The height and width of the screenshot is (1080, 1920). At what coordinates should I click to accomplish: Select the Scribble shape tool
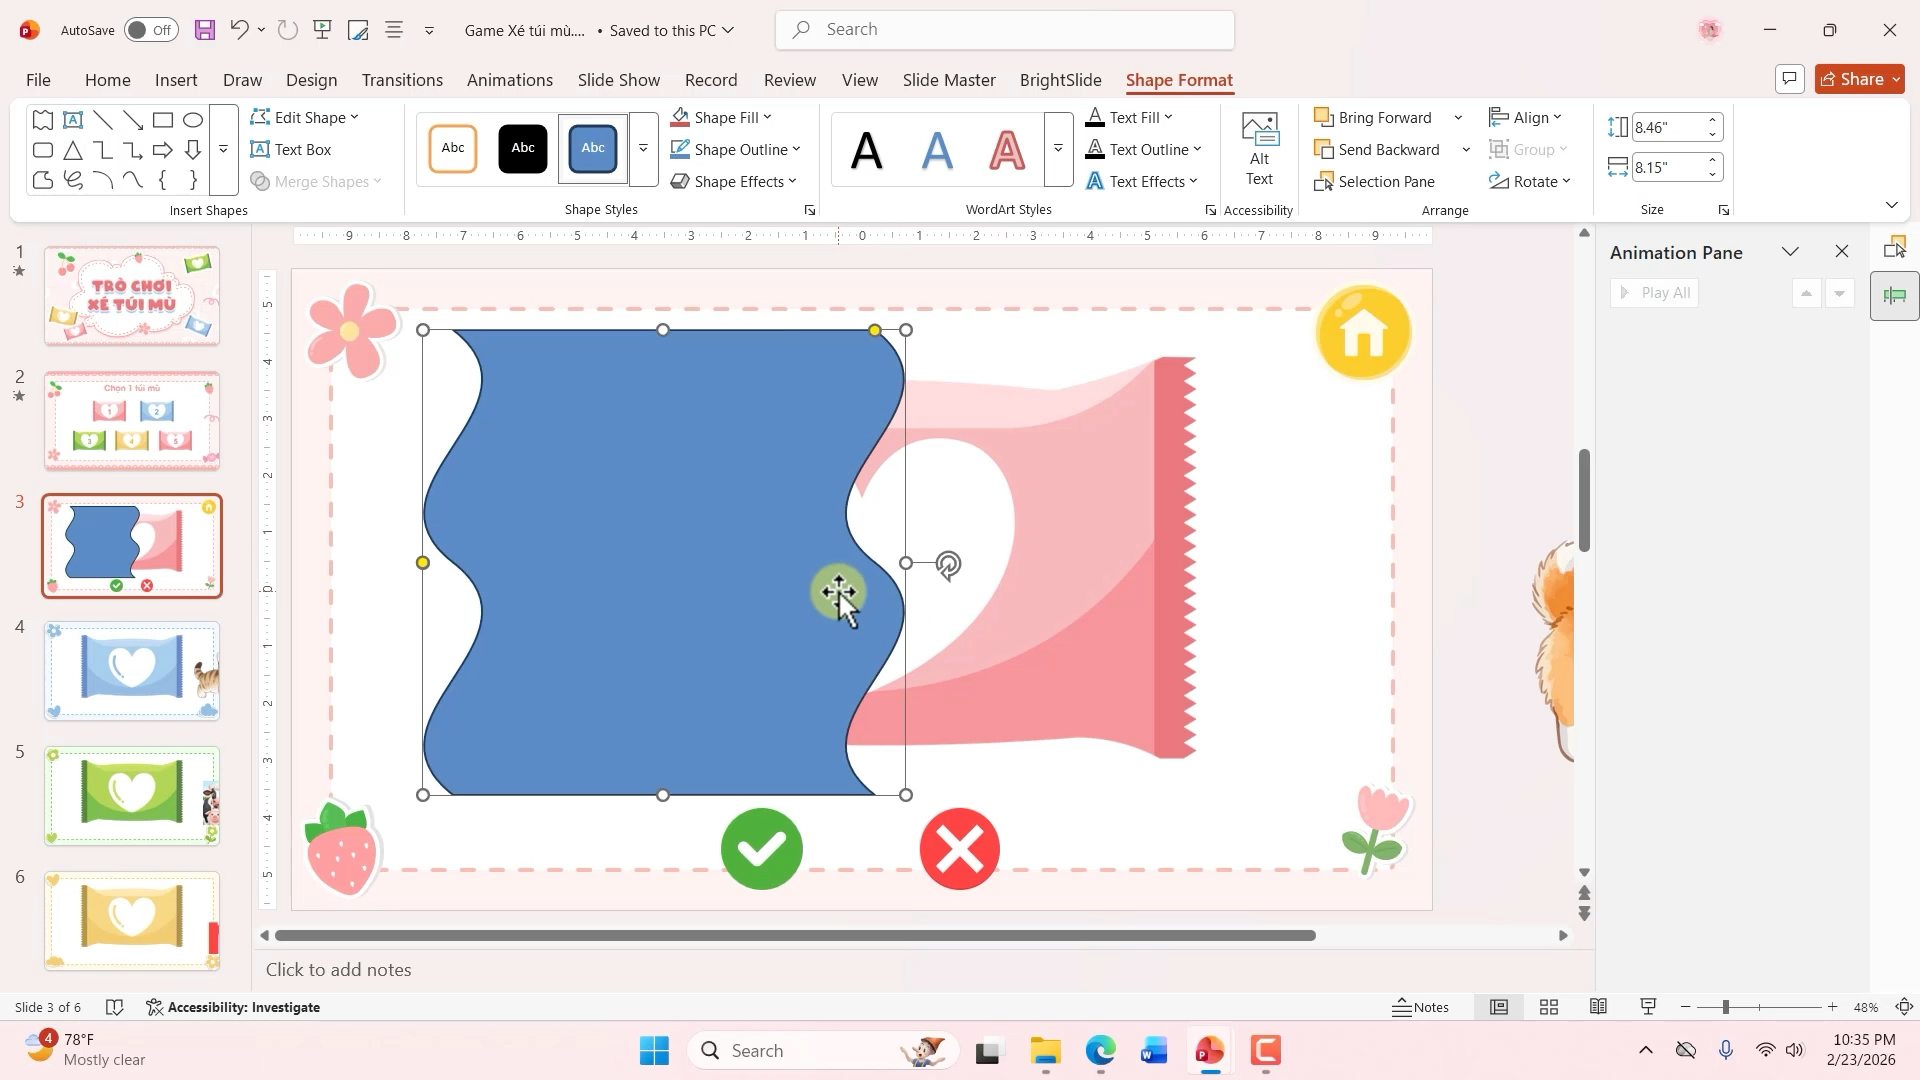tap(72, 180)
